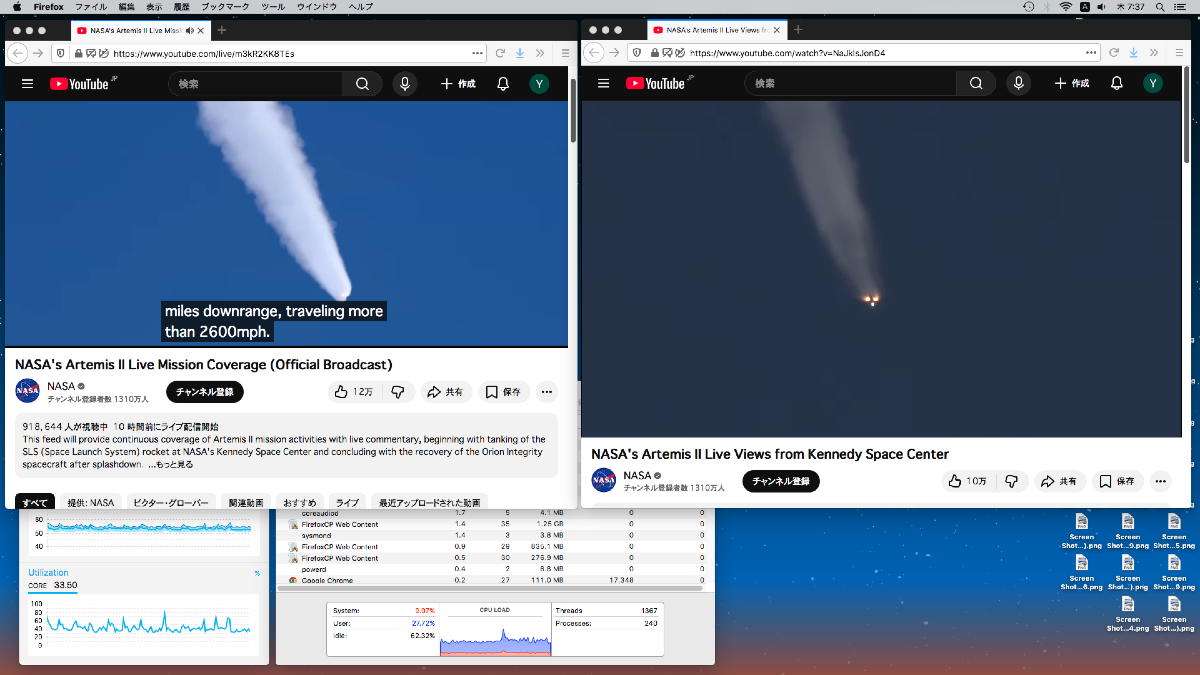This screenshot has width=1200, height=675.
Task: Reload page in left Firefox window
Action: (x=500, y=53)
